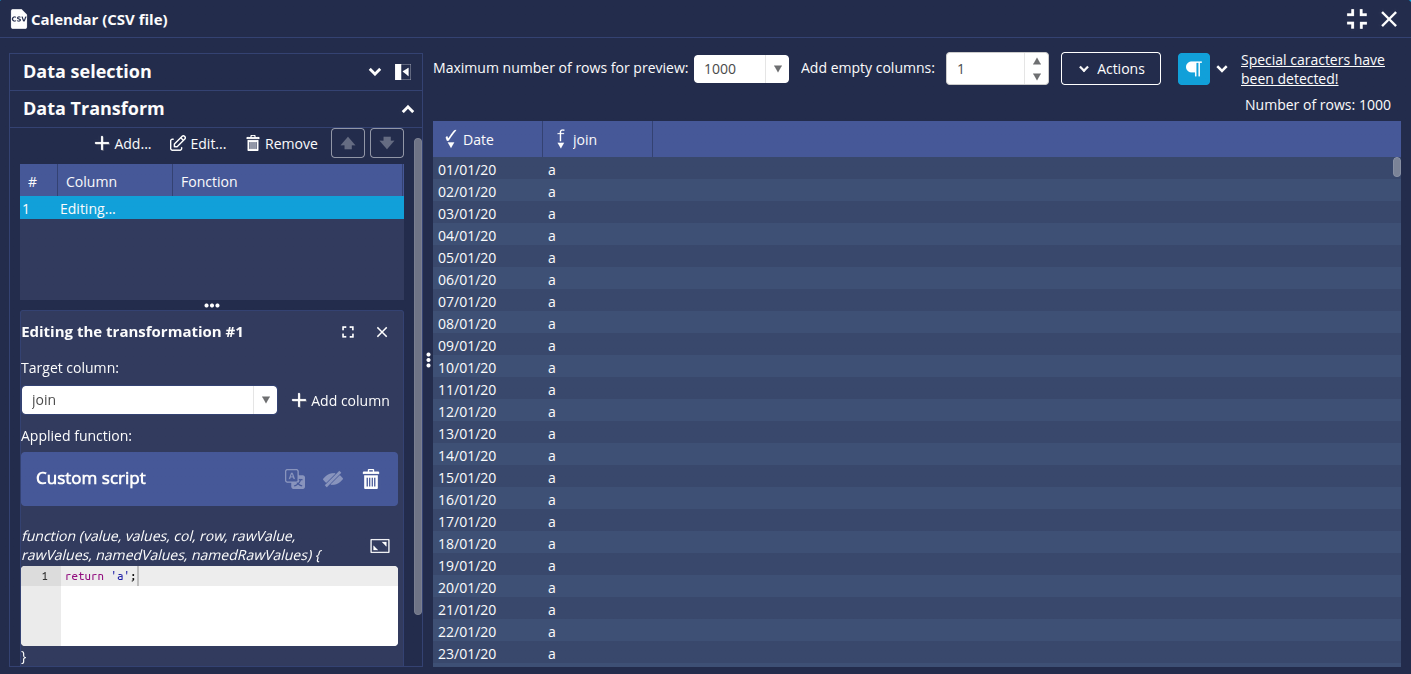Open the Target column dropdown
The height and width of the screenshot is (674, 1411).
[265, 400]
